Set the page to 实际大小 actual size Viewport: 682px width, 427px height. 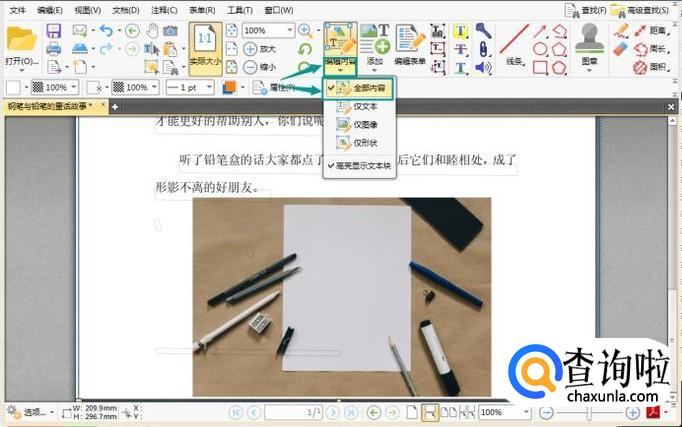pyautogui.click(x=205, y=47)
